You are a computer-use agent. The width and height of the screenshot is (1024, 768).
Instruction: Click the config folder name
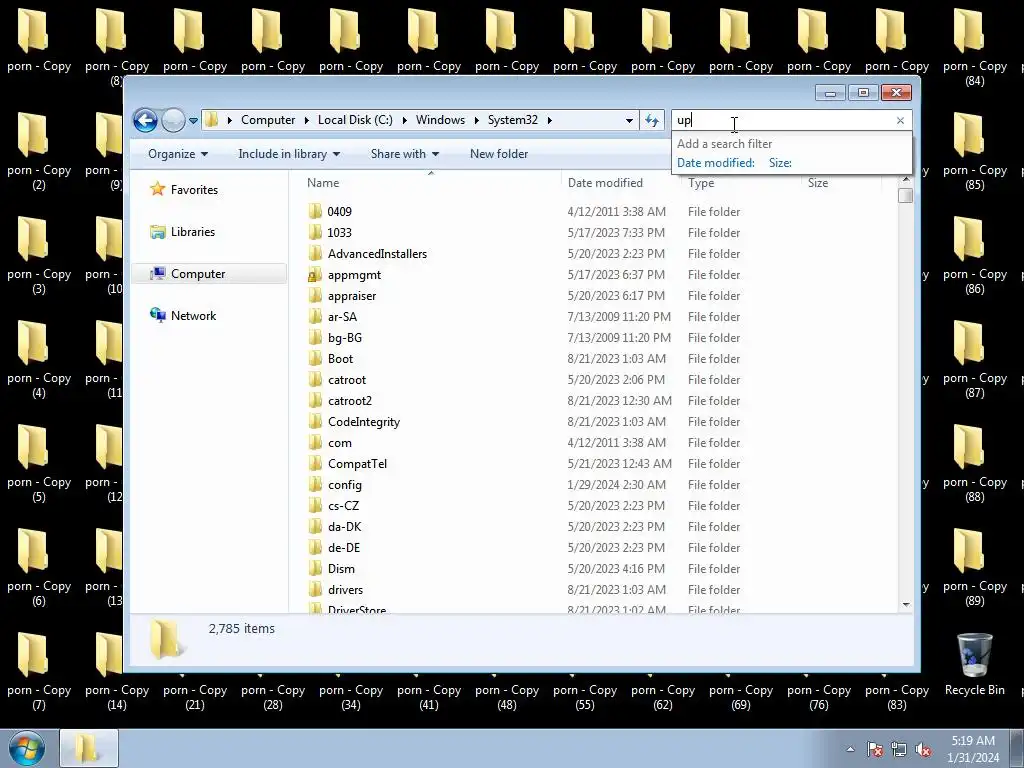(x=345, y=485)
